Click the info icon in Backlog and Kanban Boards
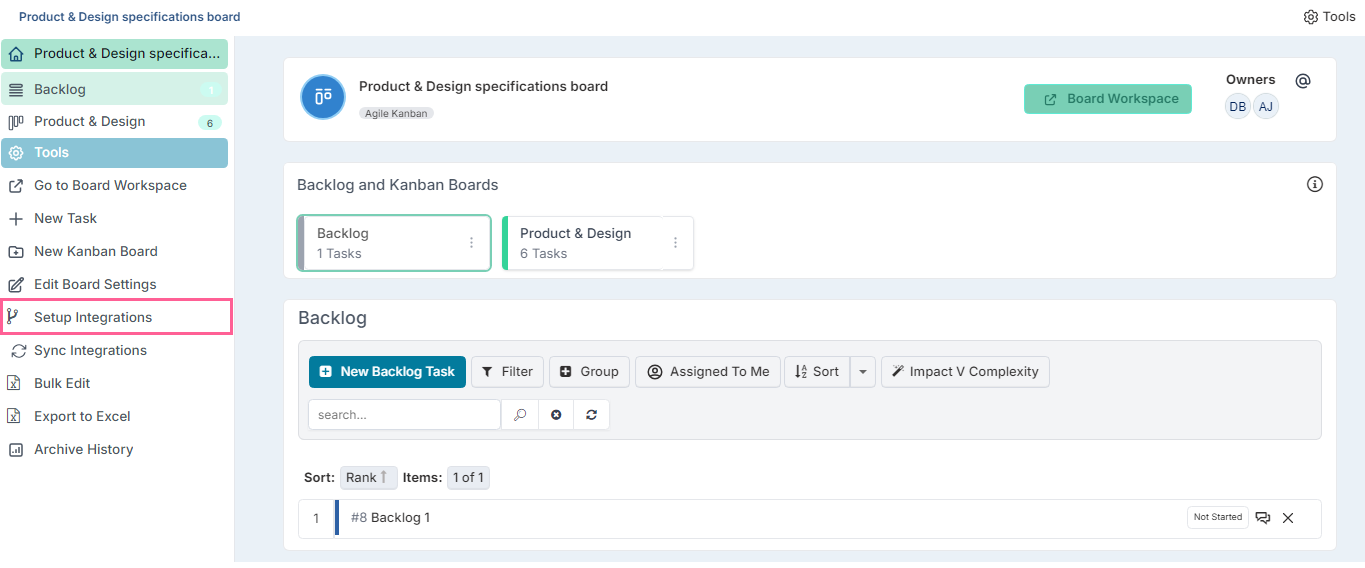Viewport: 1365px width, 568px height. coord(1315,184)
